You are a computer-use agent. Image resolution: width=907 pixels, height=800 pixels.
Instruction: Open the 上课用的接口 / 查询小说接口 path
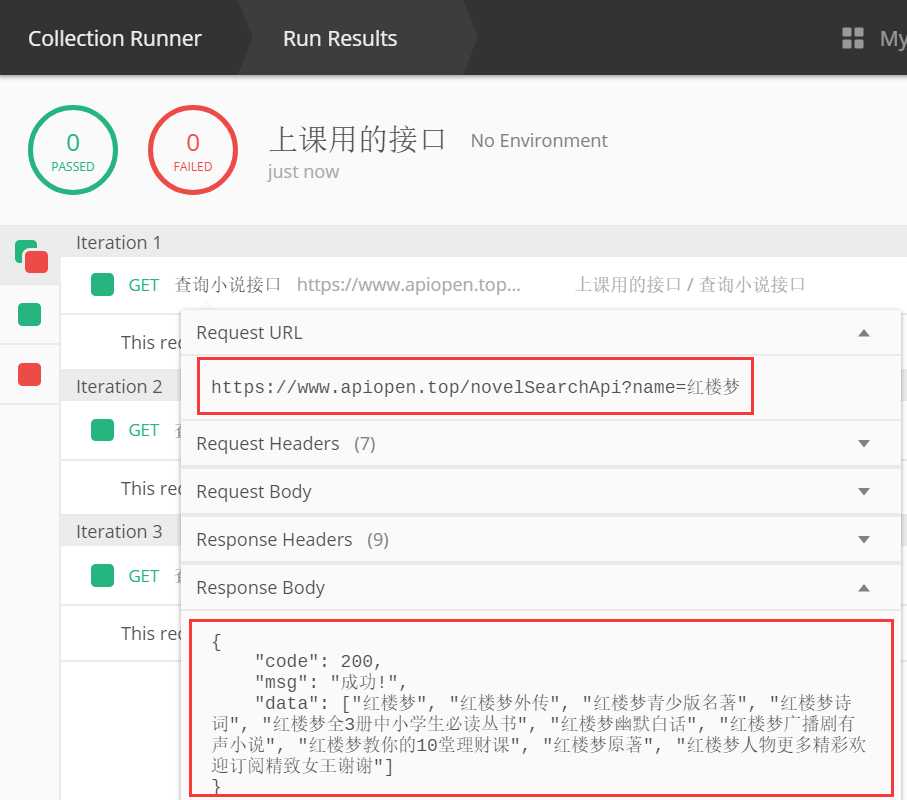click(690, 285)
